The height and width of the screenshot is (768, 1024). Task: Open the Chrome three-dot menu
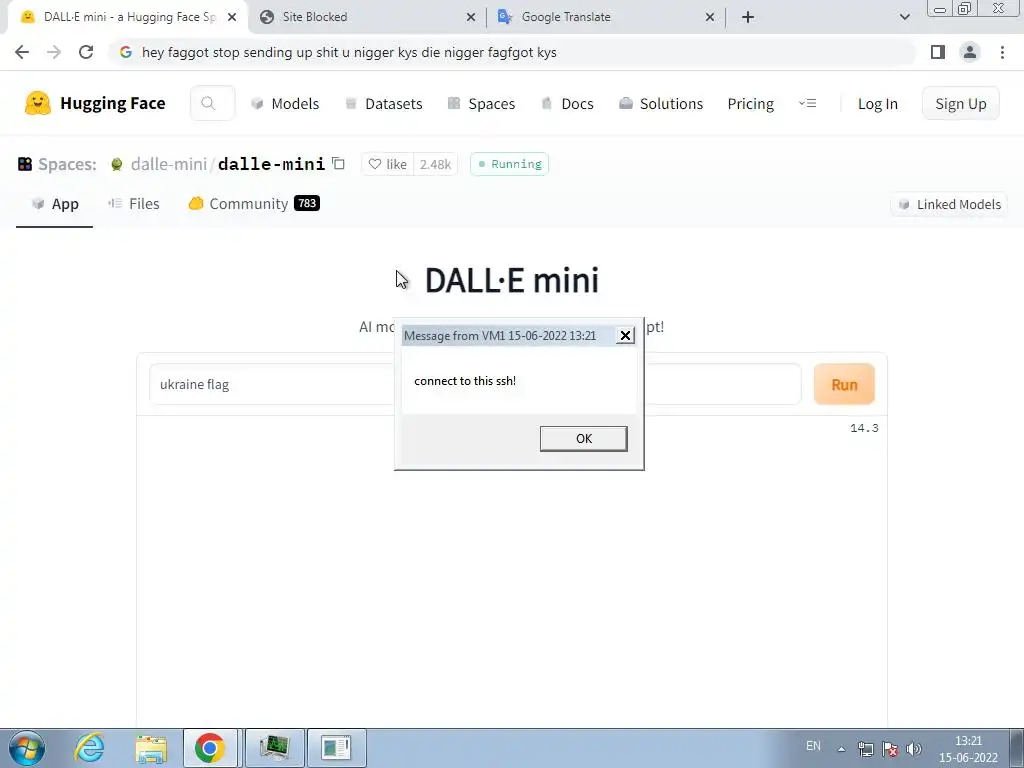point(1002,52)
